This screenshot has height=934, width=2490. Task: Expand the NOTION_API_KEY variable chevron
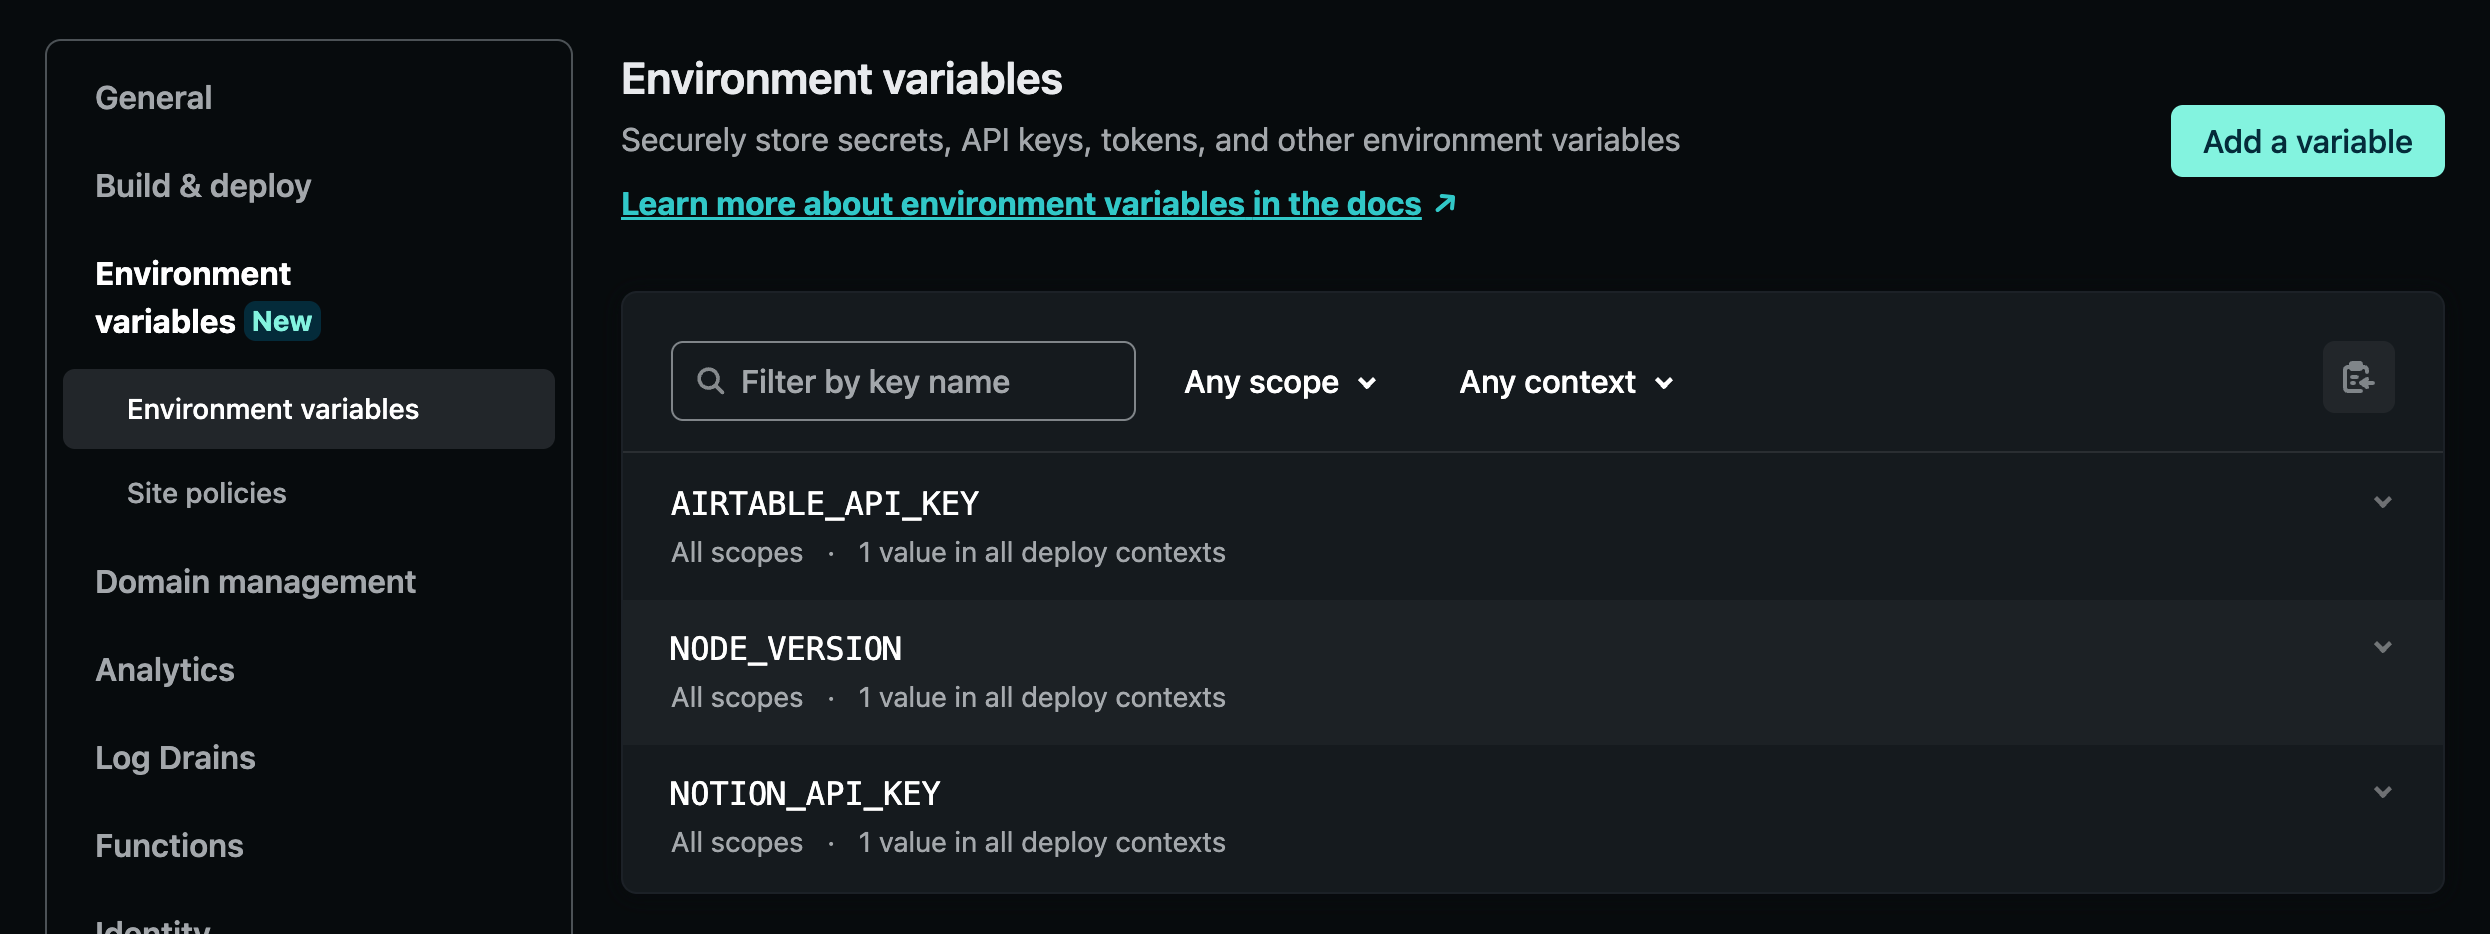click(x=2382, y=792)
